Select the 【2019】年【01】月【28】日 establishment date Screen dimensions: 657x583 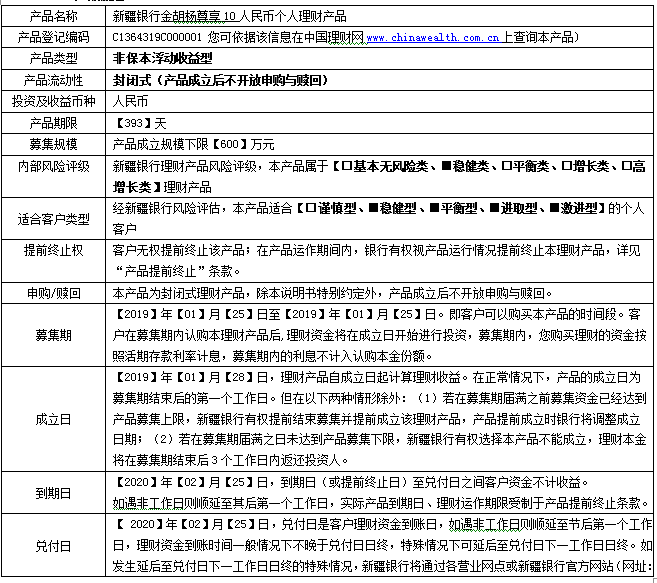pyautogui.click(x=191, y=377)
